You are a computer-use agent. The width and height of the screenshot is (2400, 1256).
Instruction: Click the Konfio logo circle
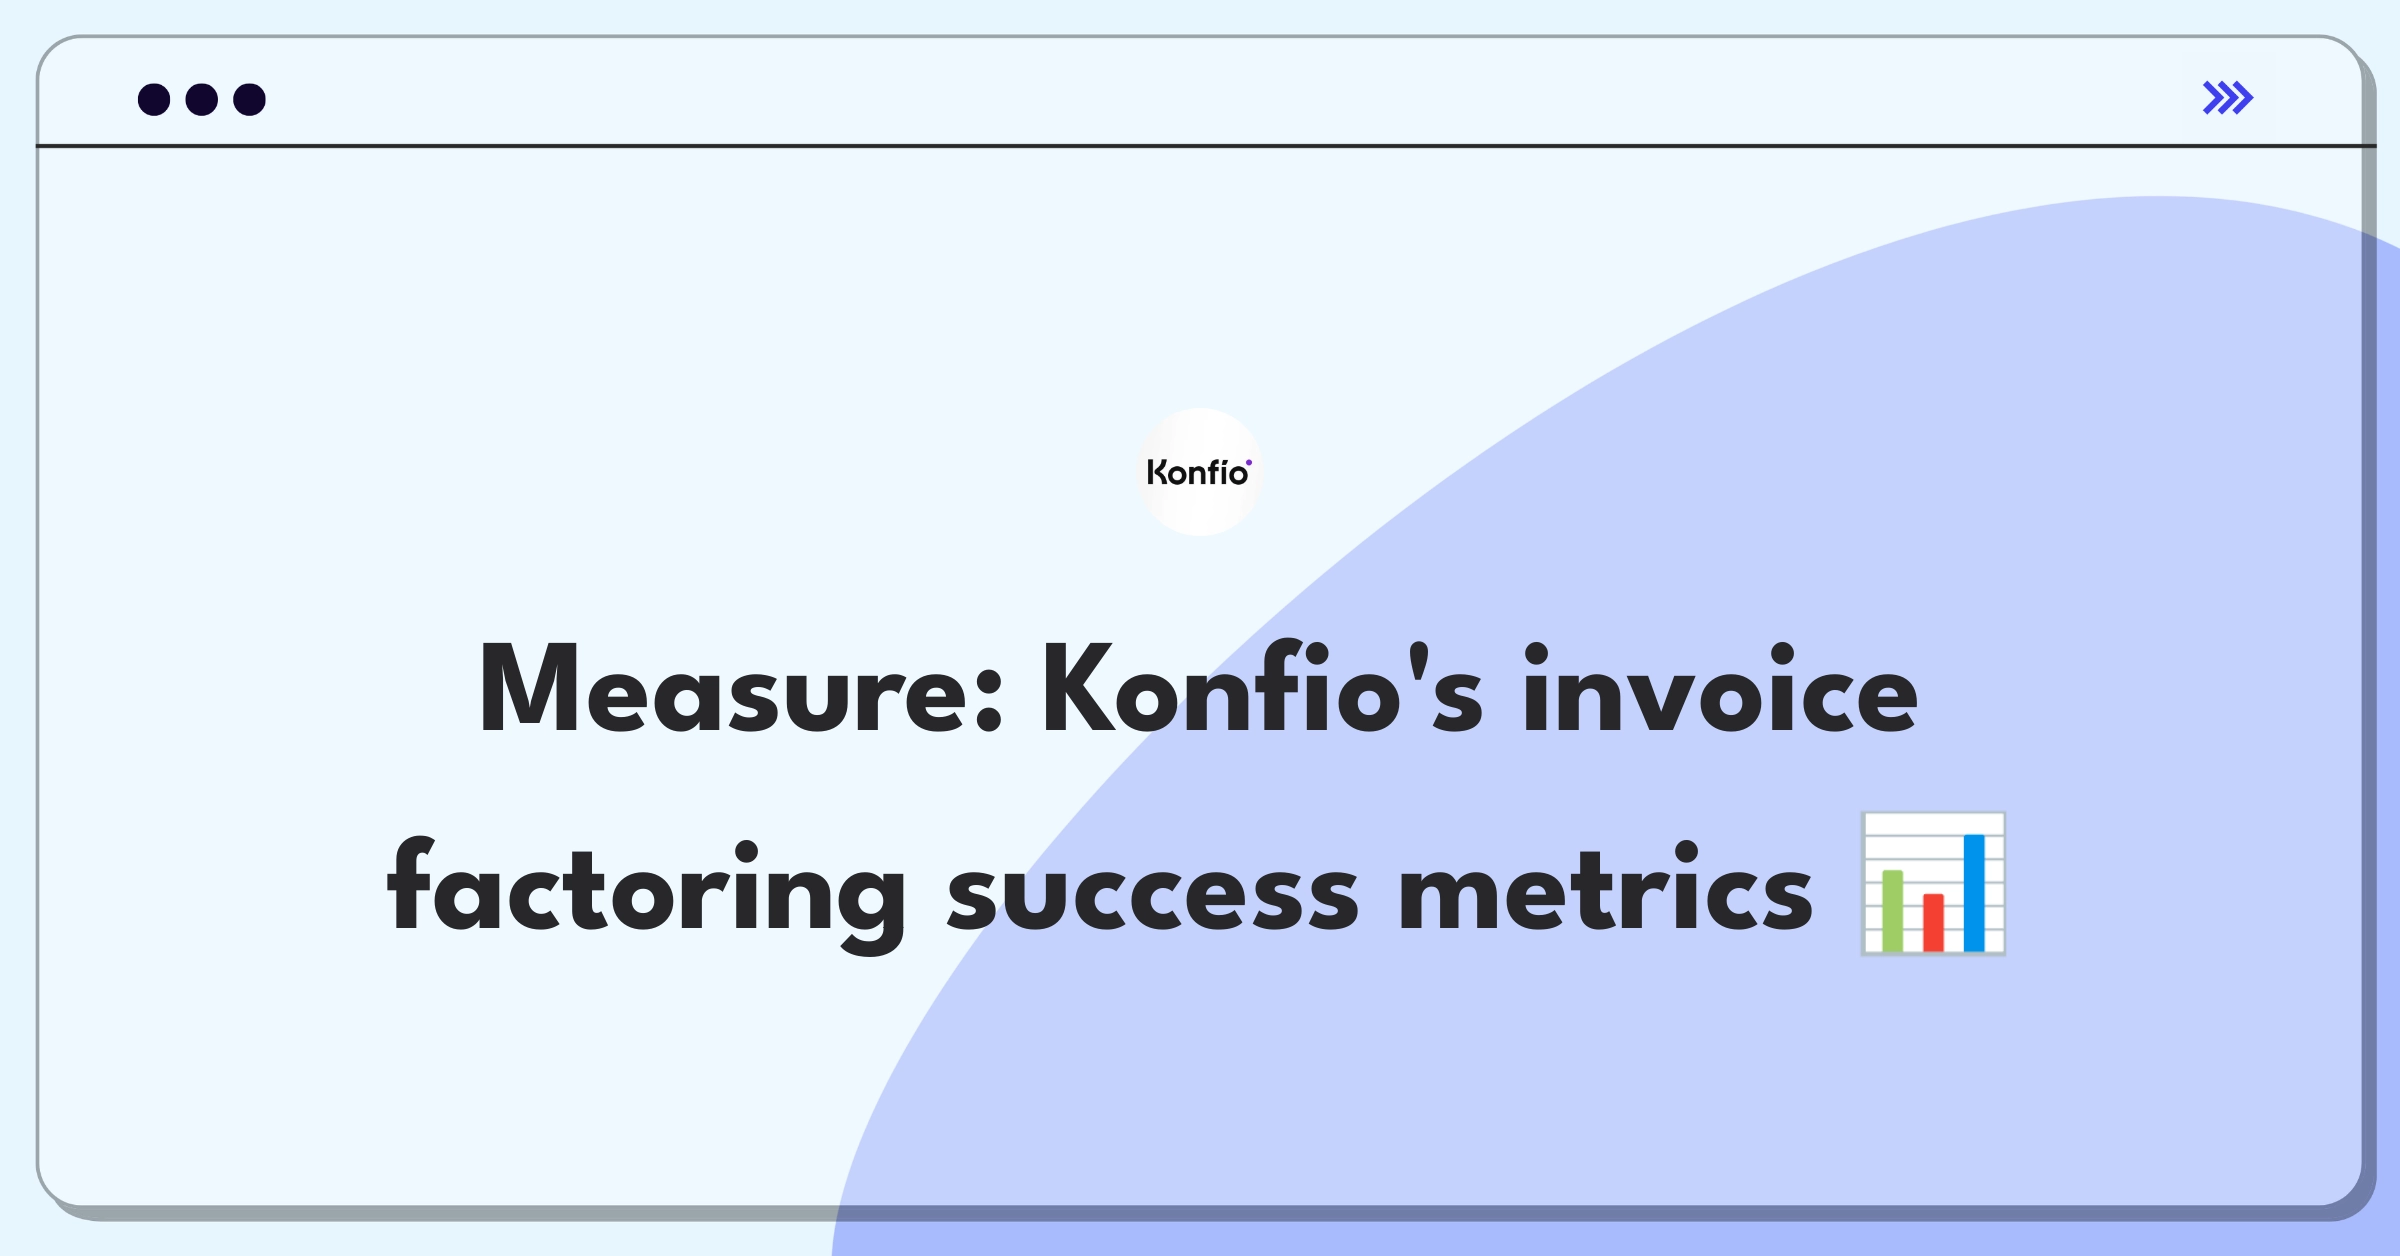(1200, 472)
